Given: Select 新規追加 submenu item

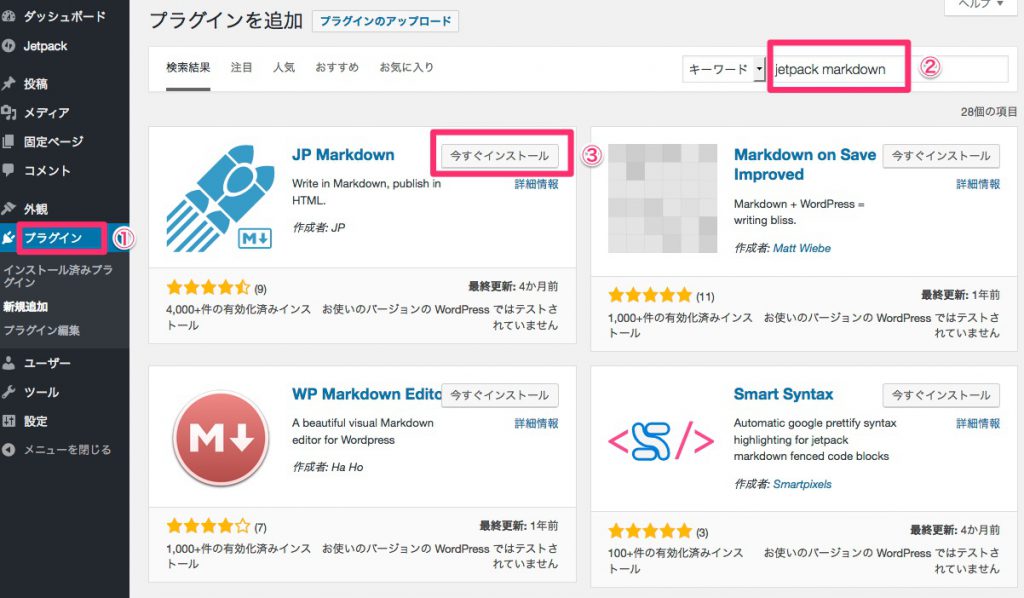Looking at the screenshot, I should (x=25, y=306).
